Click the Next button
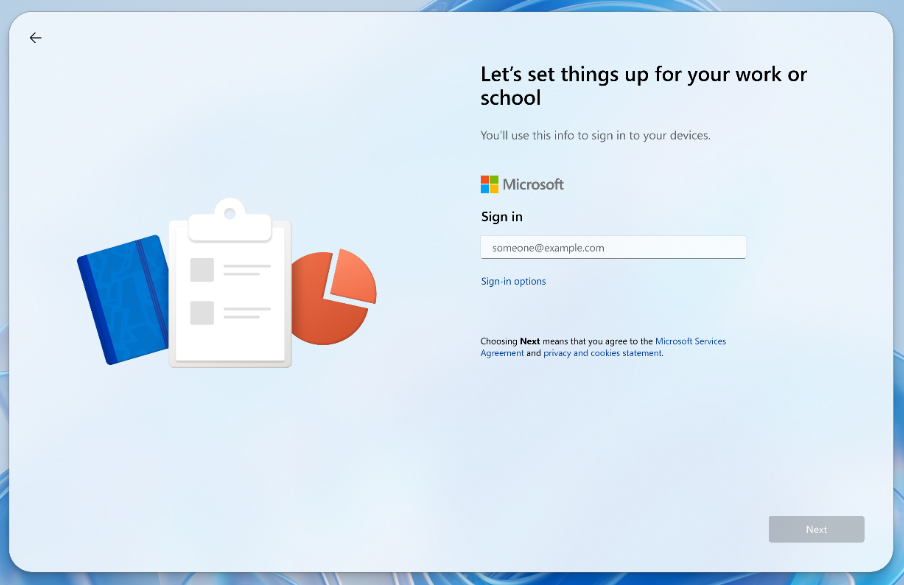904x585 pixels. click(x=816, y=529)
